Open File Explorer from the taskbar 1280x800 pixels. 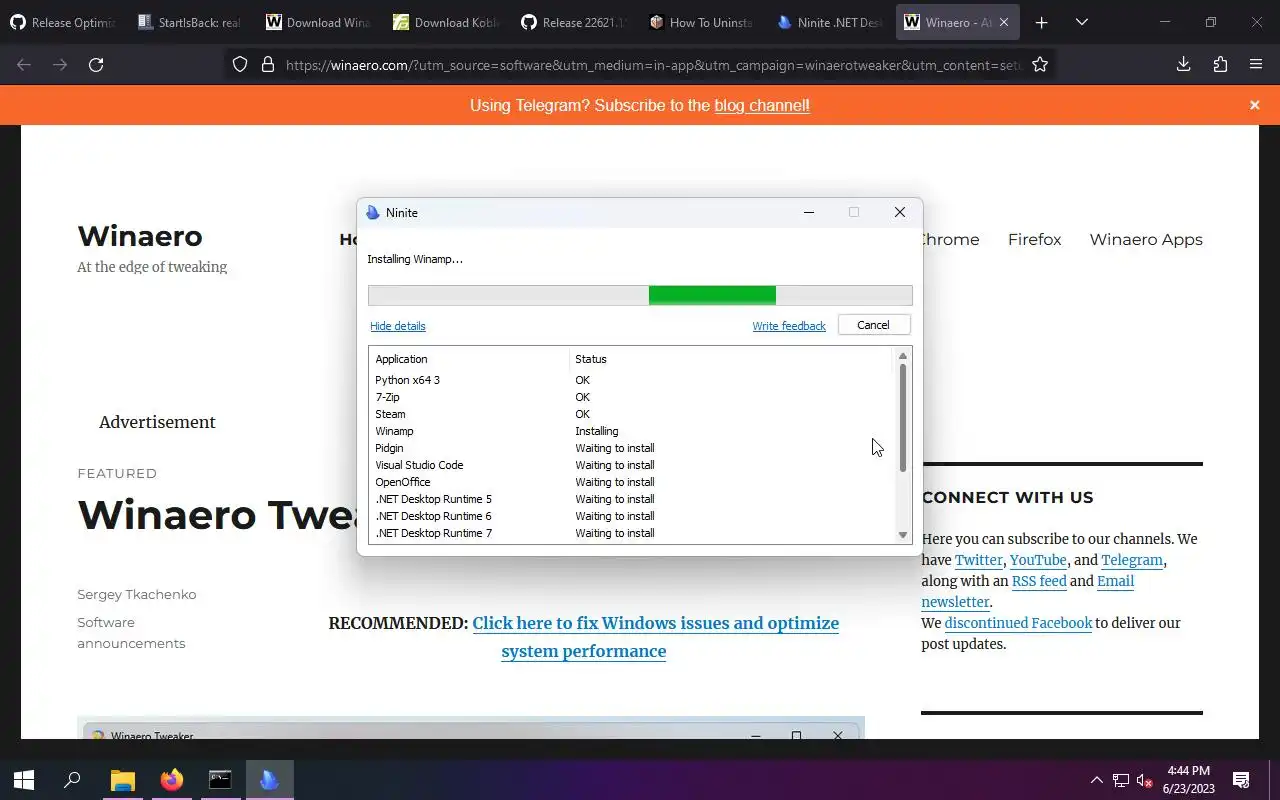click(x=122, y=780)
